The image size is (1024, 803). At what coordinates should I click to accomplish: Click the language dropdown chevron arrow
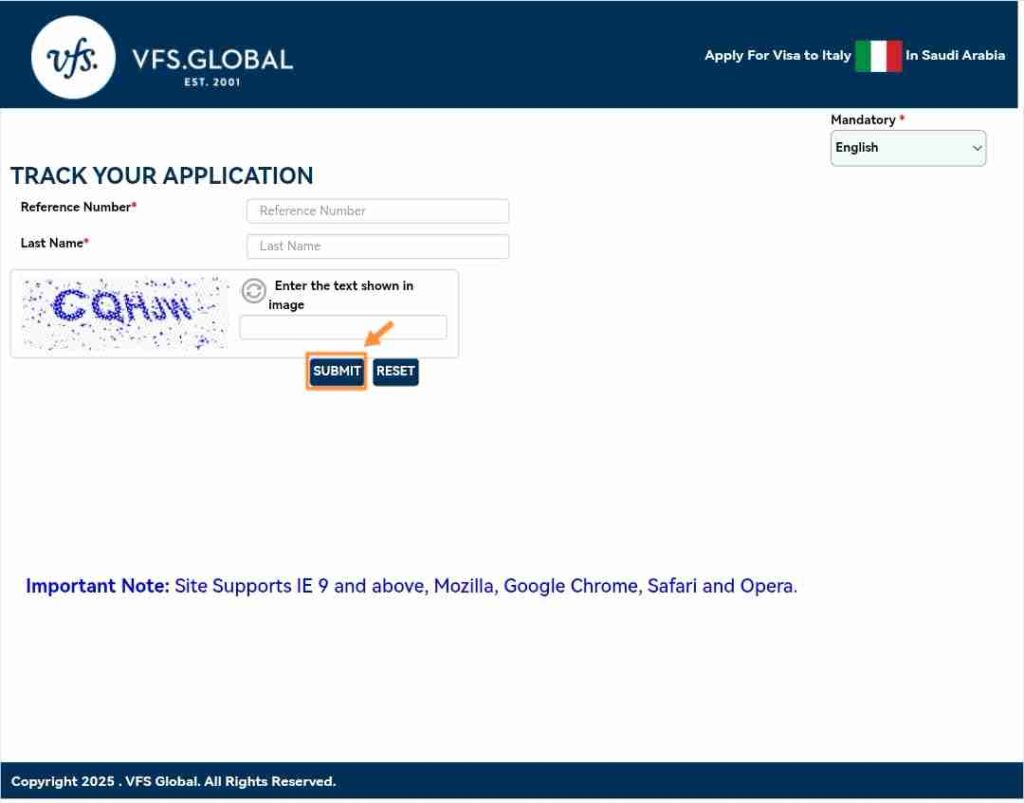coord(977,148)
